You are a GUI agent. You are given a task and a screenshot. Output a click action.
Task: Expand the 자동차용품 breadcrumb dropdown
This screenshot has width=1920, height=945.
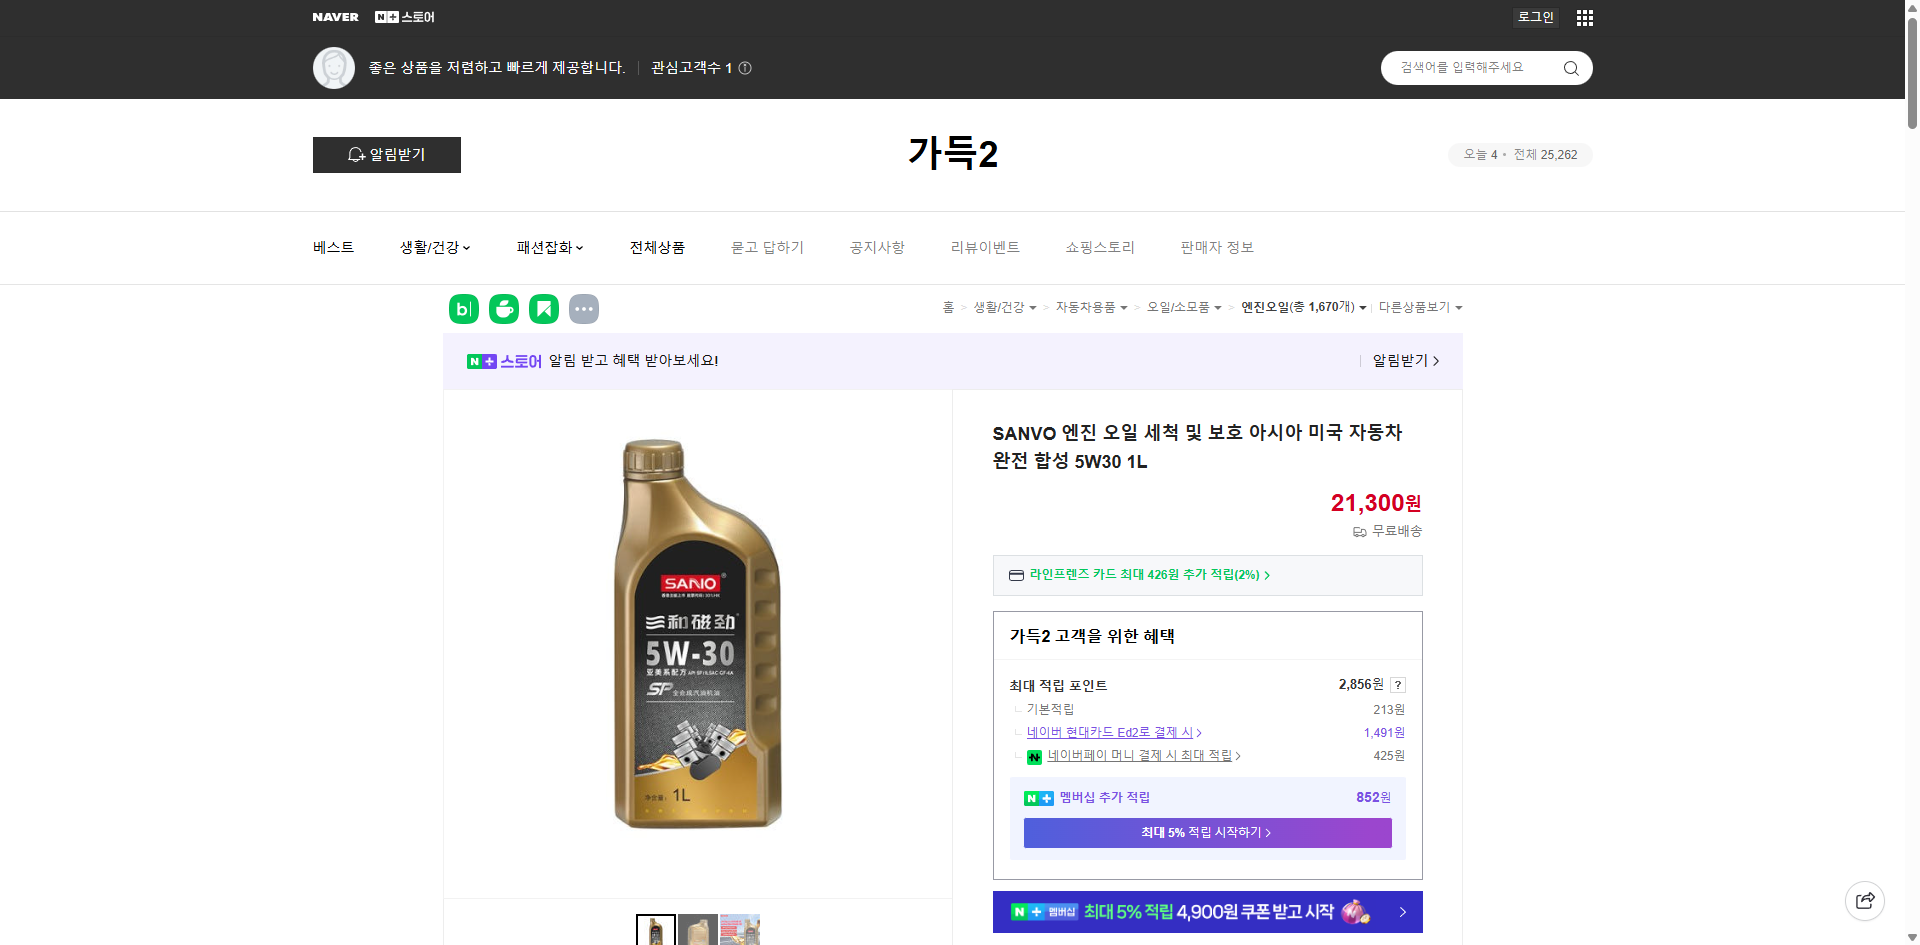tap(1090, 307)
